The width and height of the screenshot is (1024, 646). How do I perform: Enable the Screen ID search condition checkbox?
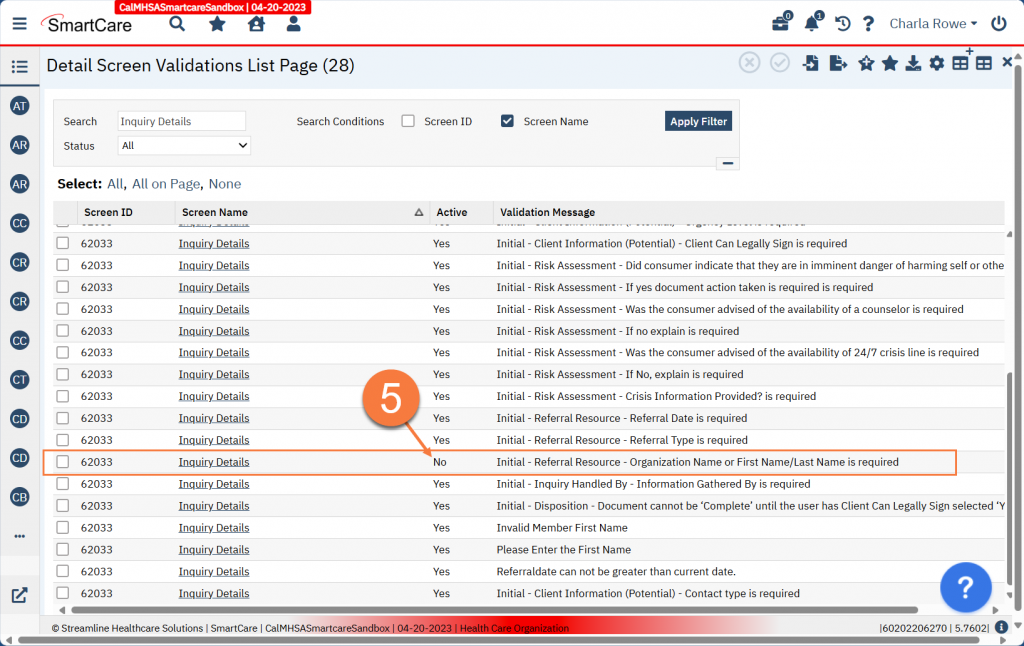pos(408,121)
